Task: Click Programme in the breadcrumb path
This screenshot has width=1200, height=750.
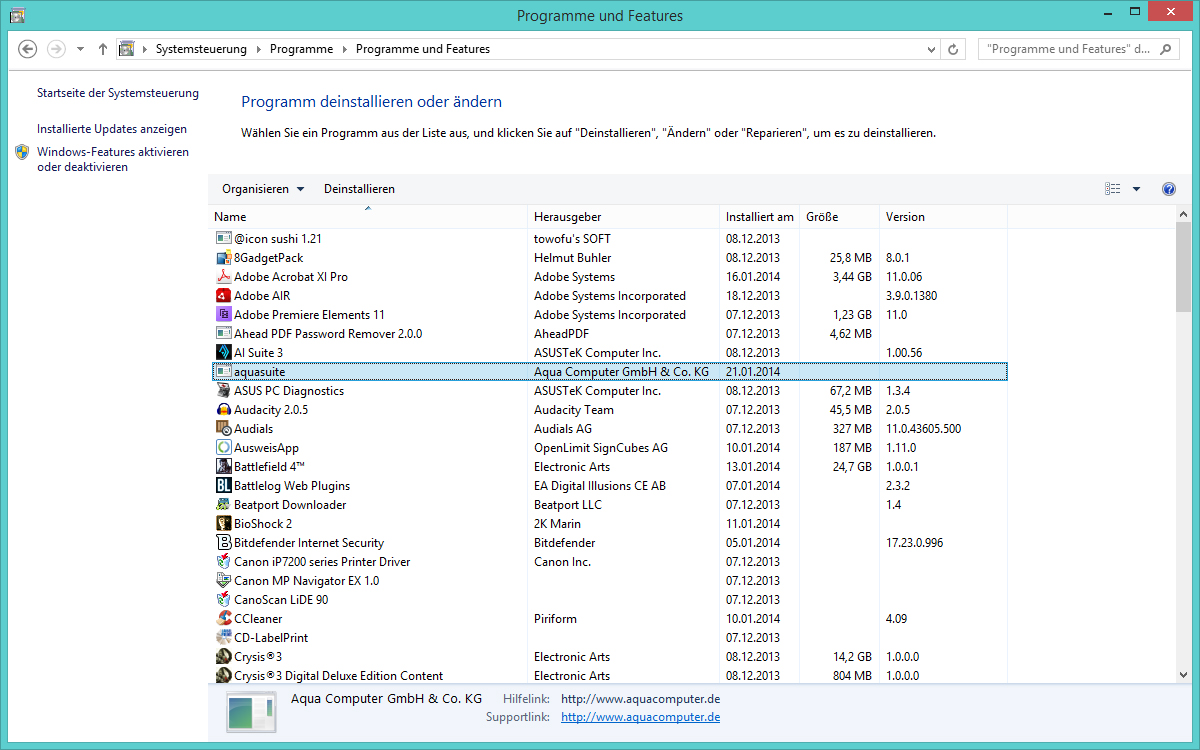Action: (x=301, y=49)
